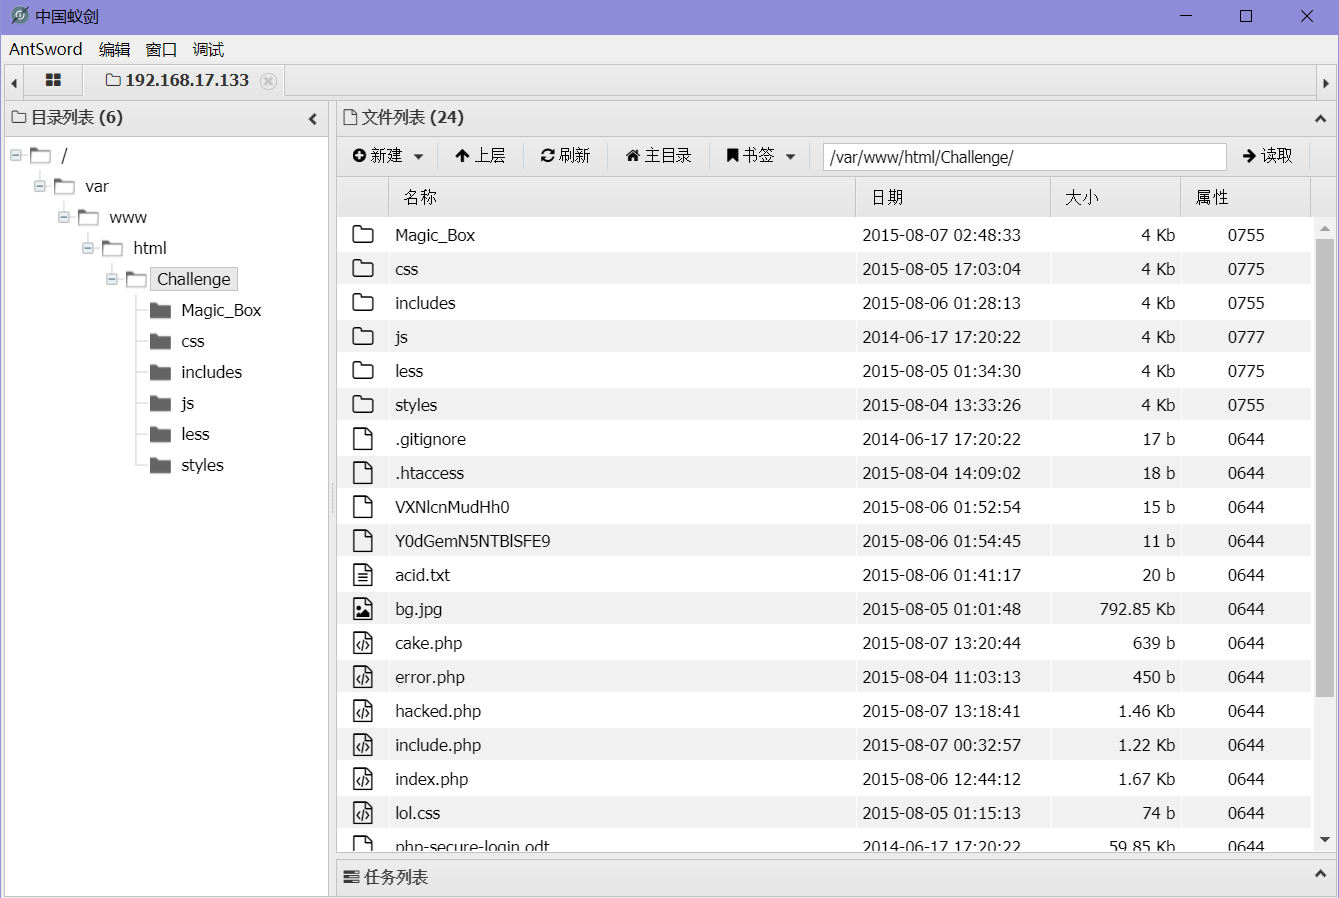
Task: Open the 书签 bookmarks dropdown
Action: tap(761, 156)
